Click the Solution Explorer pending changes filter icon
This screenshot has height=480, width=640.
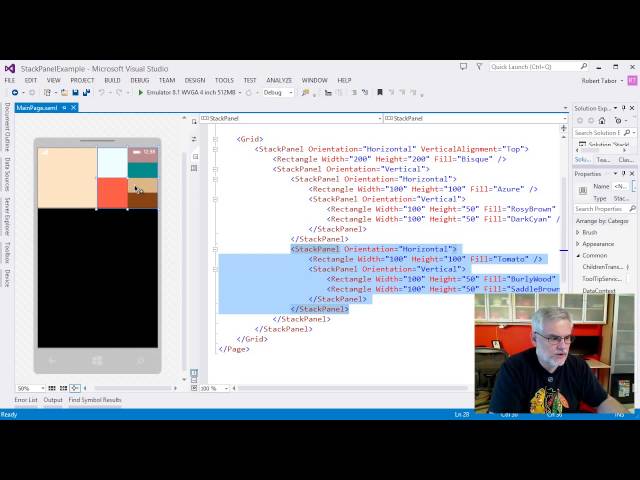tap(619, 121)
